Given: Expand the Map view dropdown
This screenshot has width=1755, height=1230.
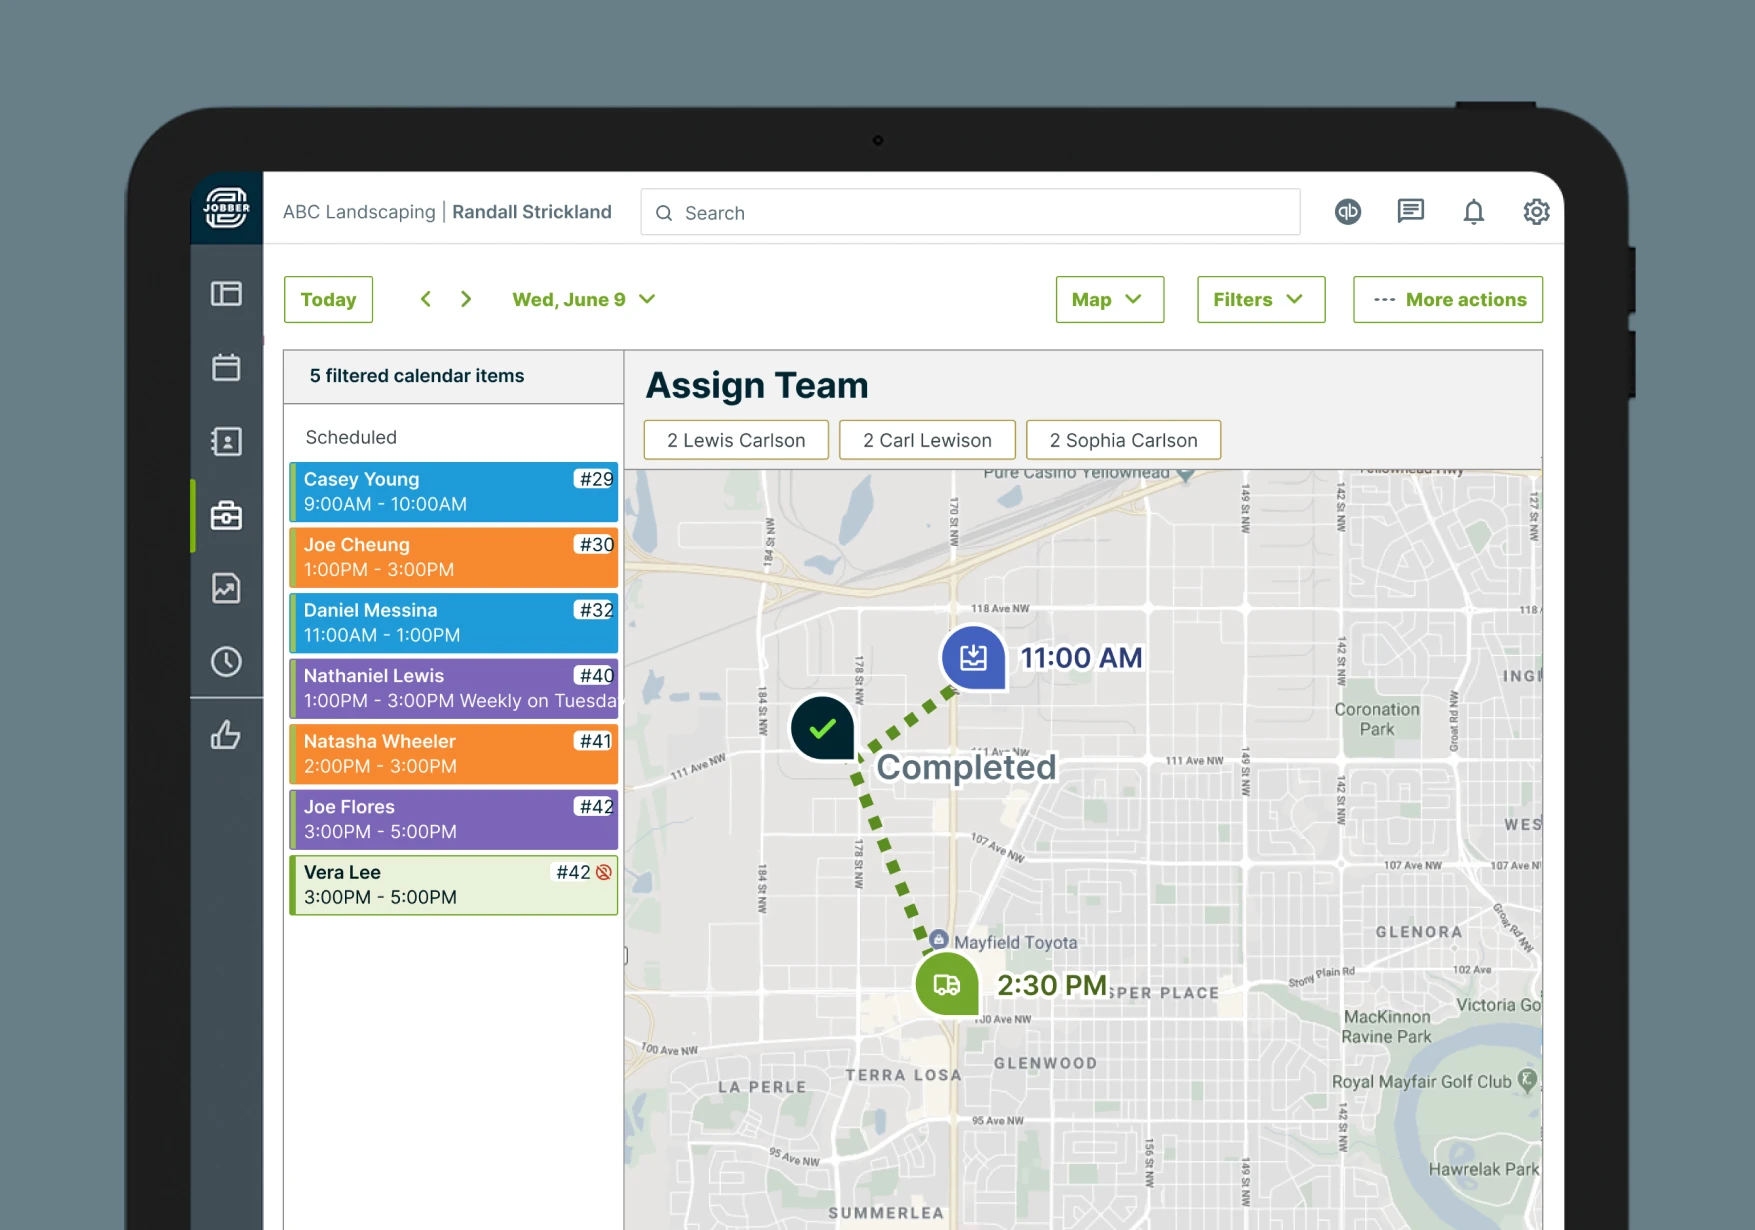Looking at the screenshot, I should [x=1109, y=300].
